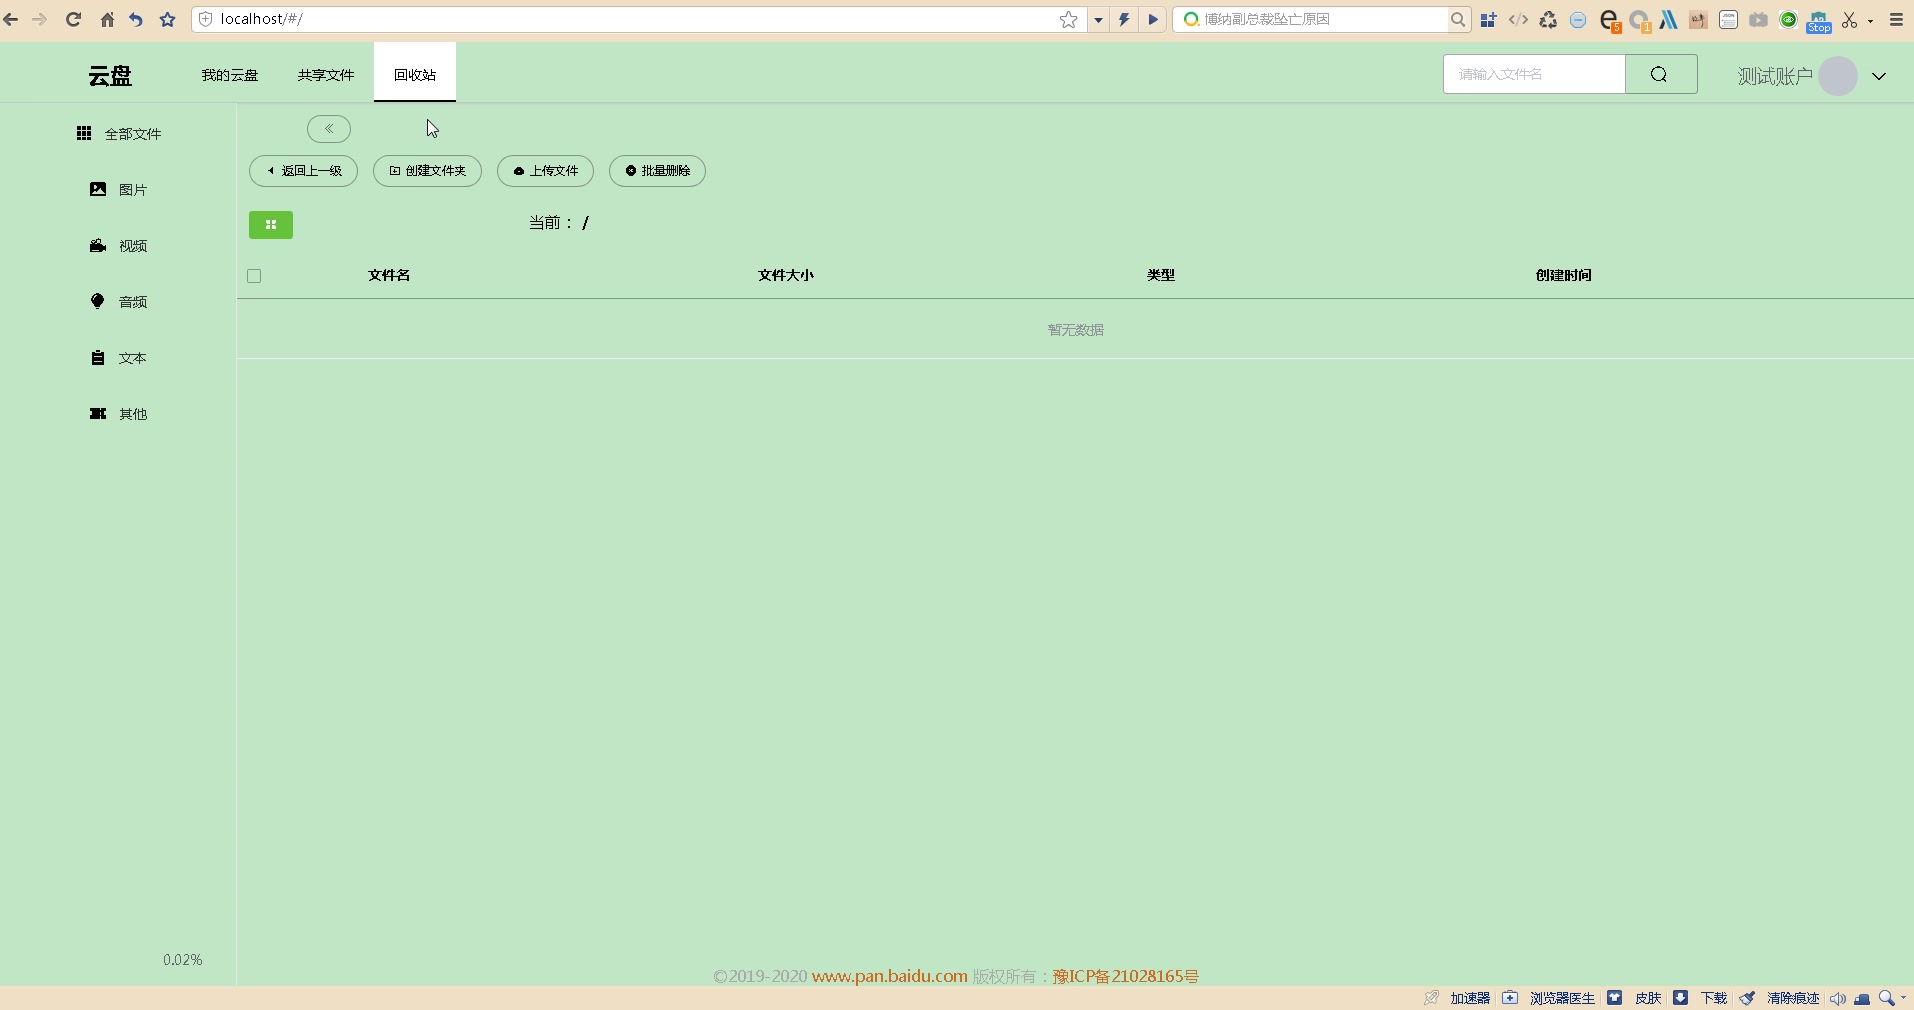This screenshot has width=1914, height=1010.
Task: Open the 我的云盘 tab
Action: coord(230,75)
